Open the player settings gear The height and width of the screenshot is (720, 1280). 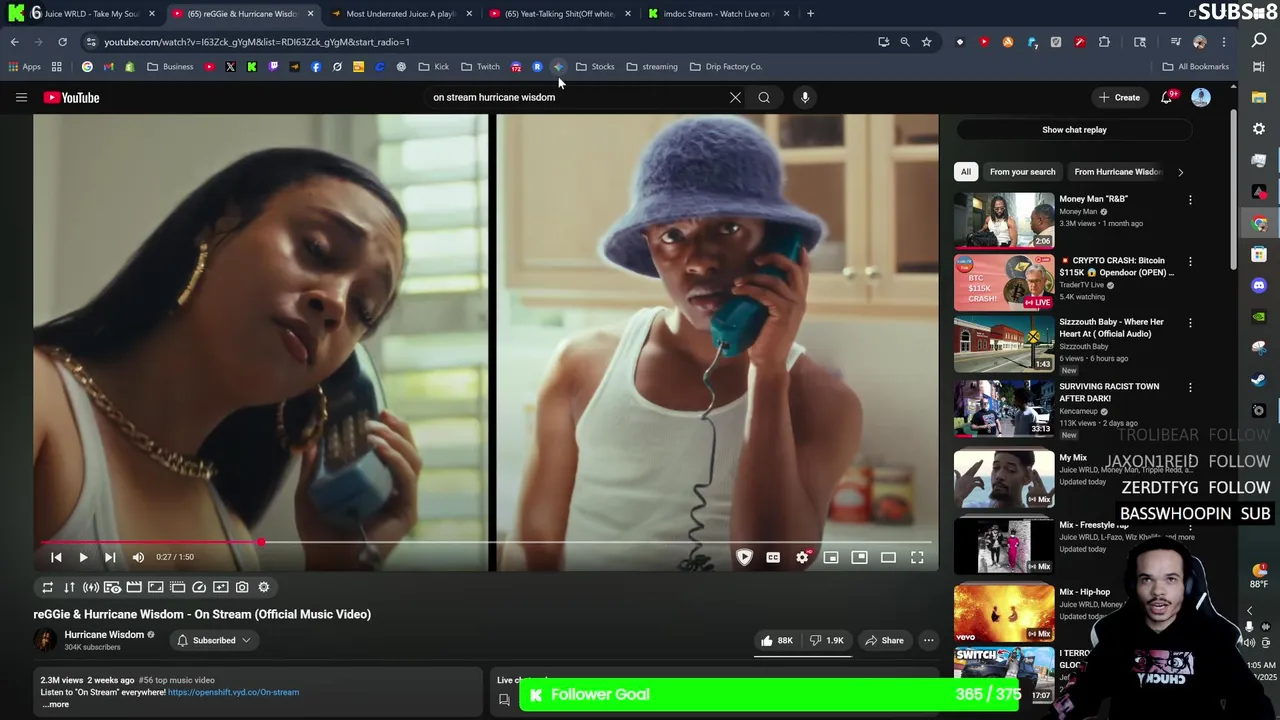tap(802, 557)
